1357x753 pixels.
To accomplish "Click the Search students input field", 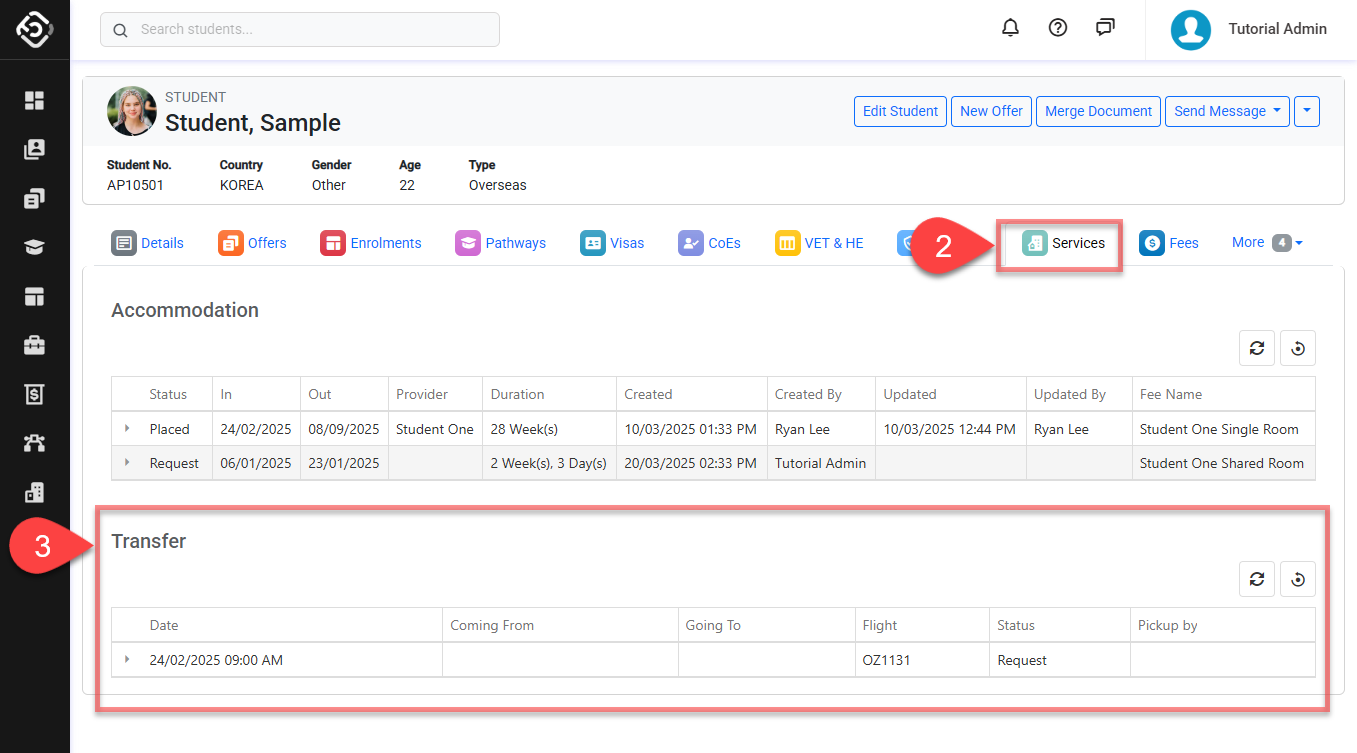I will [310, 30].
